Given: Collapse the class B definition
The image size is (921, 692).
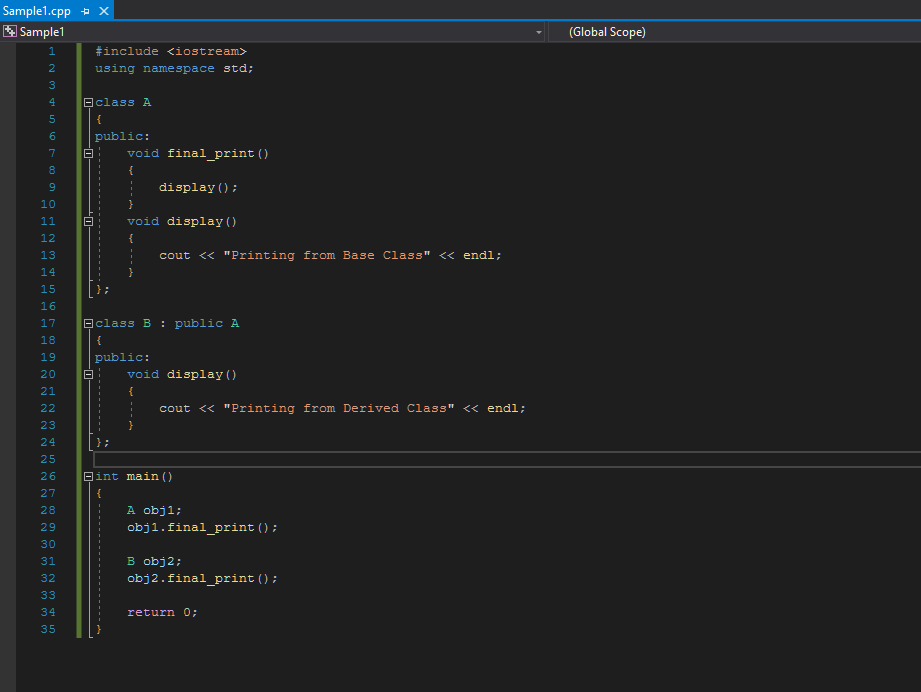Looking at the screenshot, I should tap(88, 324).
